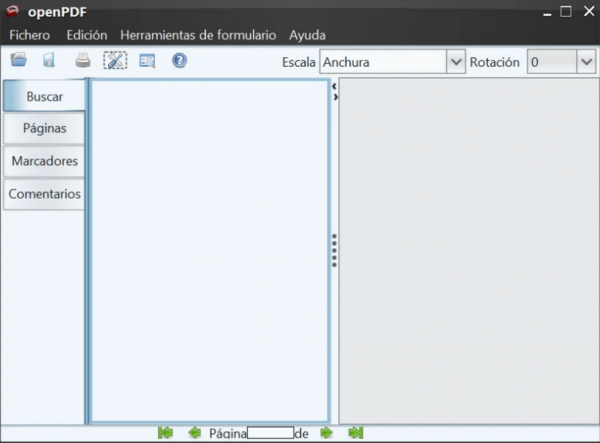This screenshot has height=443, width=600.
Task: Click the empty document viewing area
Action: click(x=469, y=251)
